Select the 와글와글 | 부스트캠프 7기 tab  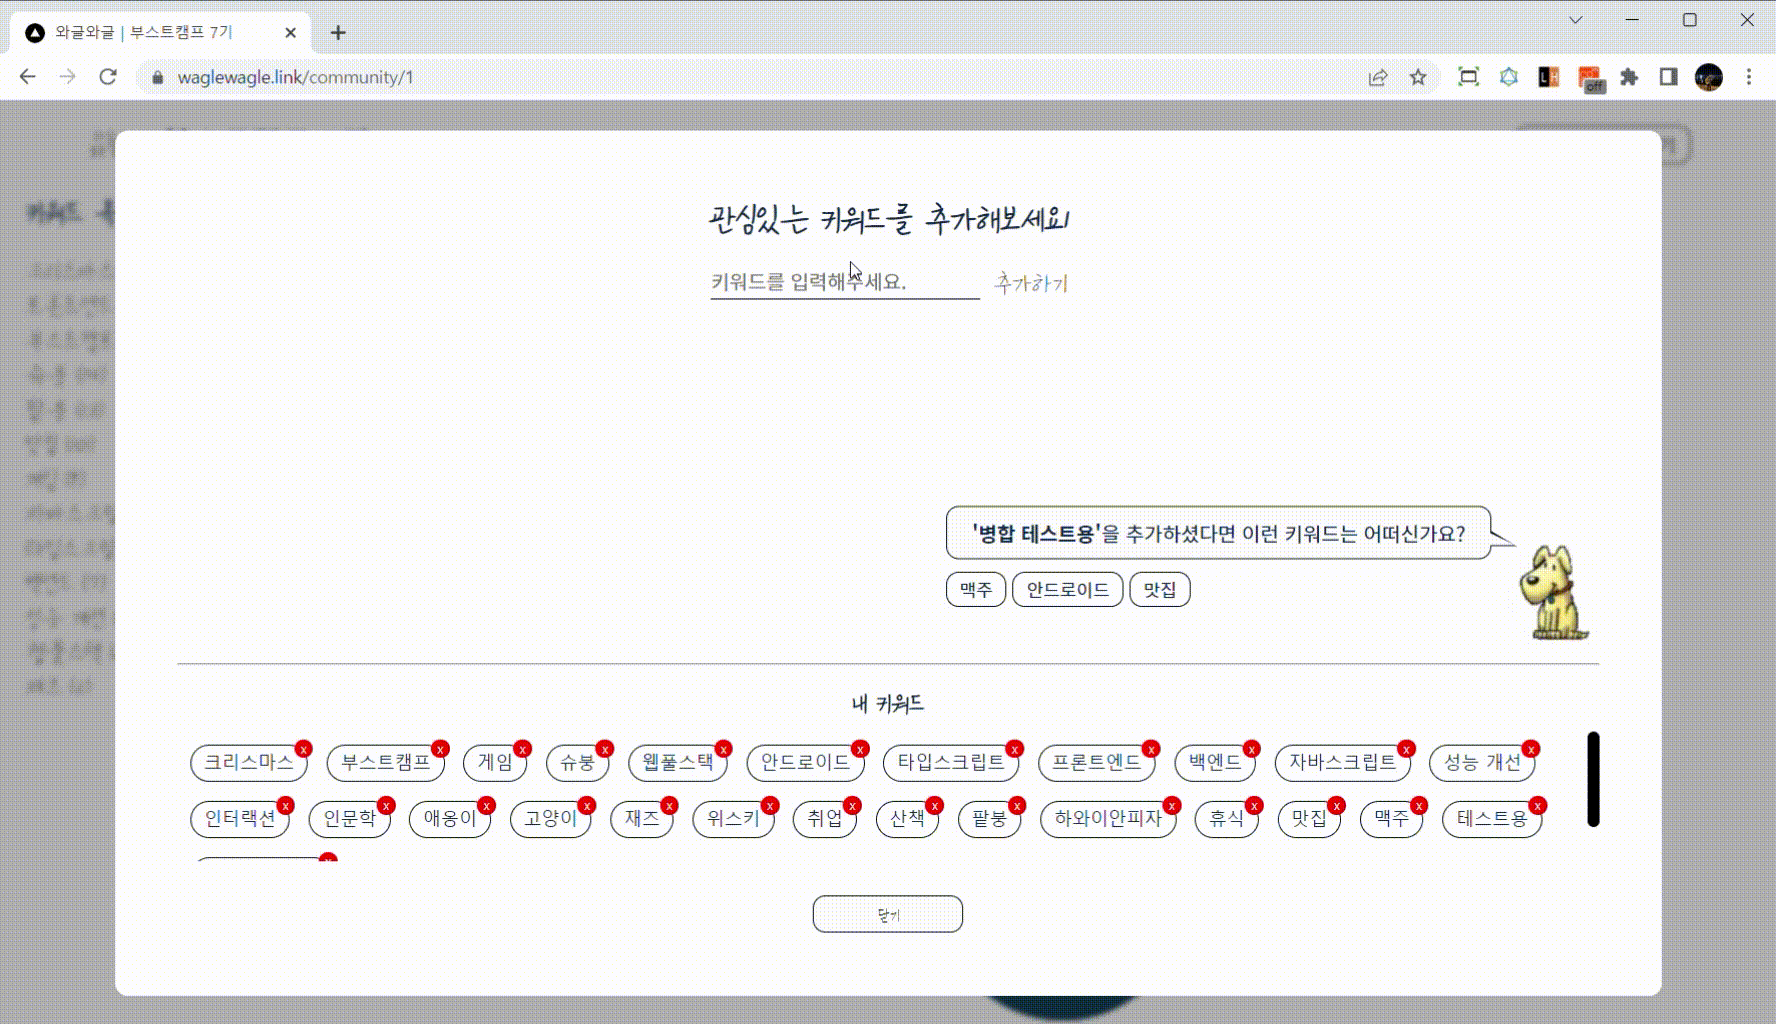click(160, 32)
